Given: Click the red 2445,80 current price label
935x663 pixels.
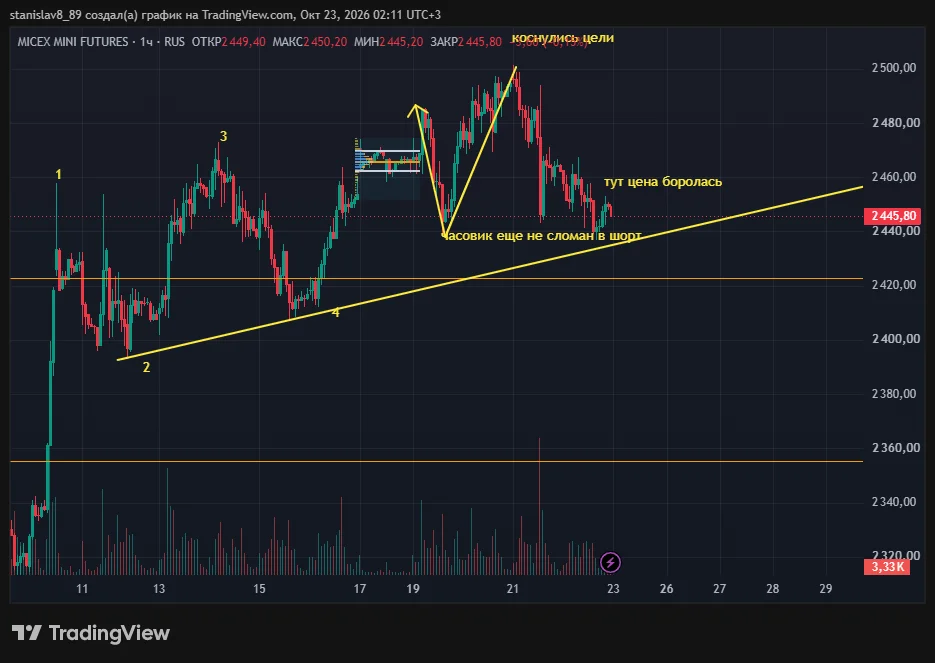Looking at the screenshot, I should tap(892, 216).
